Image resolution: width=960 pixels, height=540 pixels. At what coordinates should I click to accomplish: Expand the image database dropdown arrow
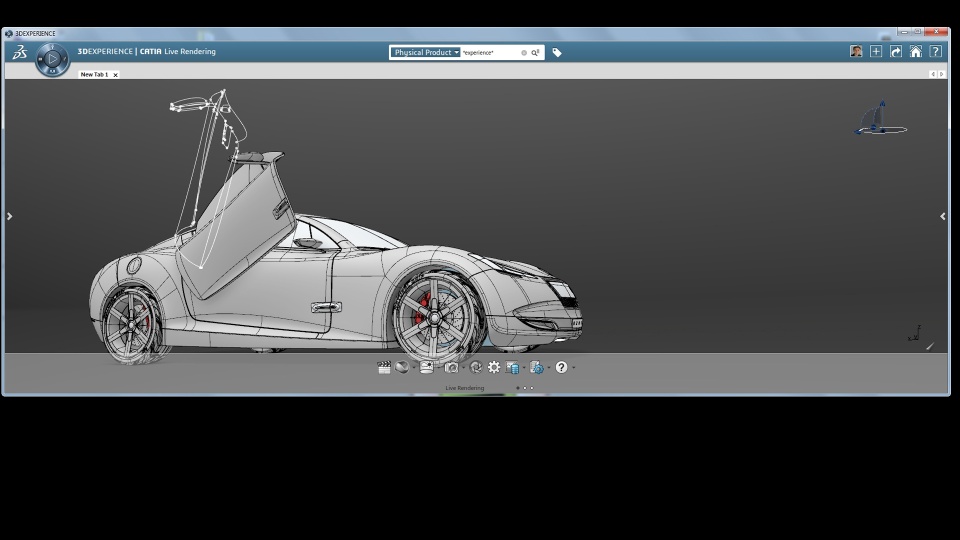[524, 368]
